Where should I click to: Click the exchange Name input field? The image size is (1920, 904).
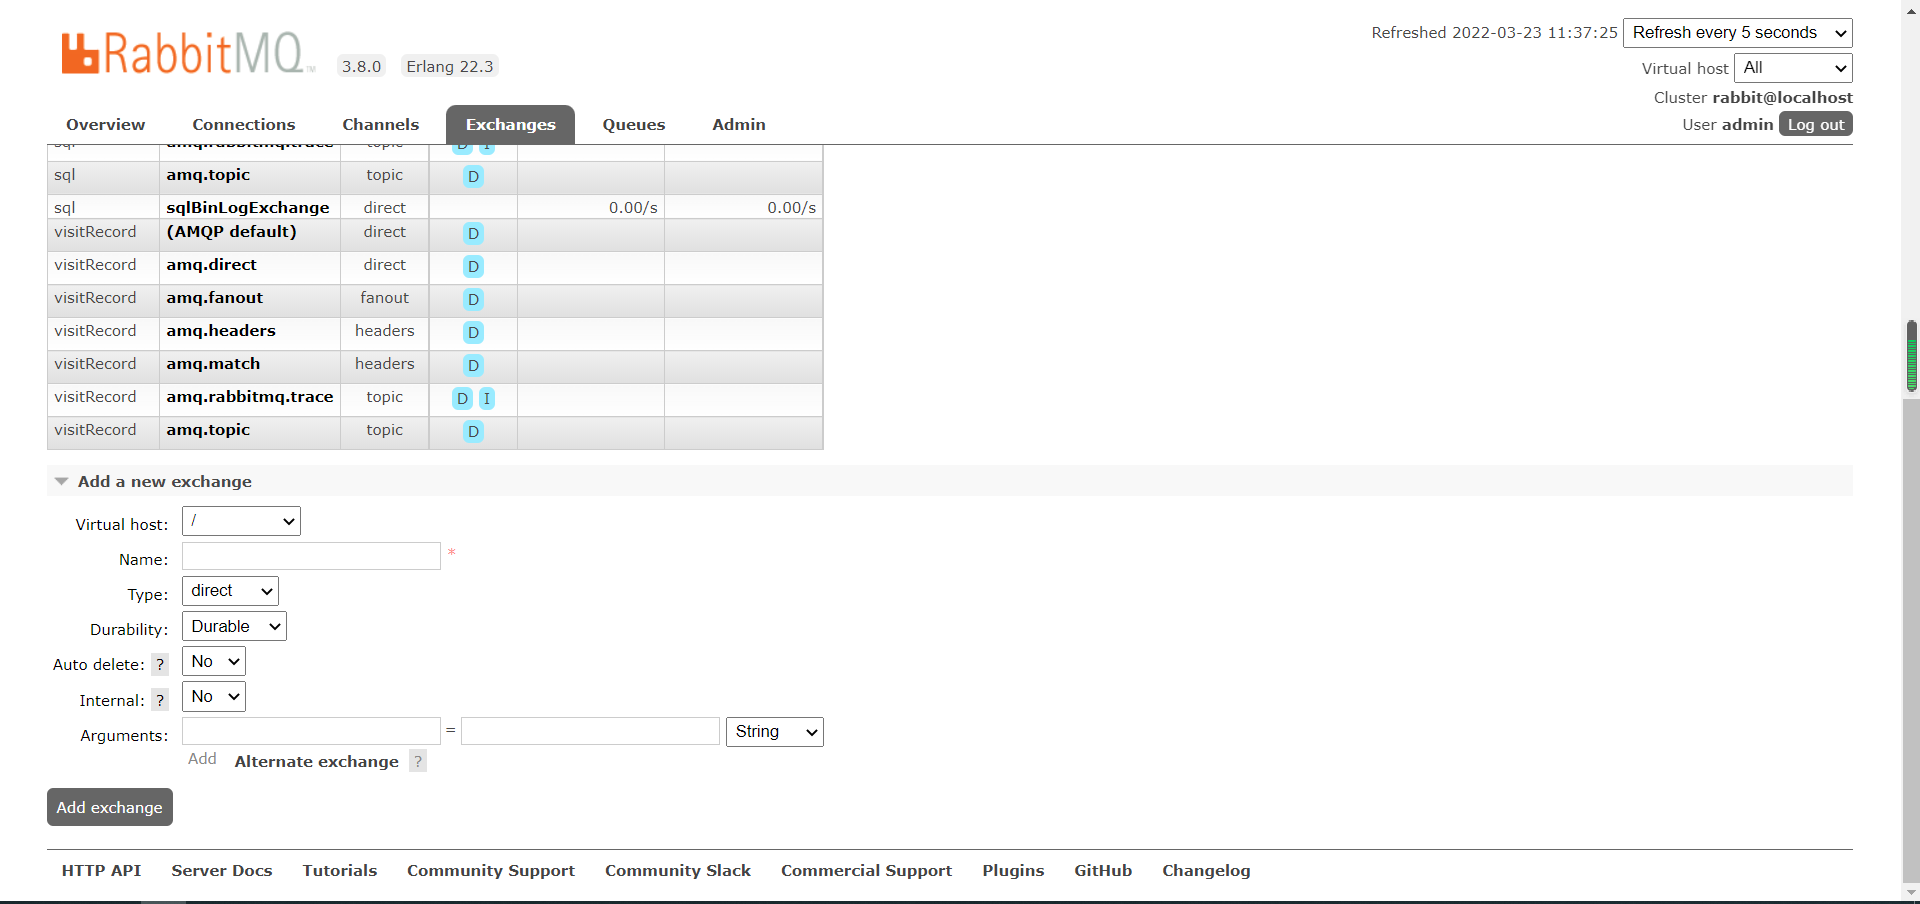coord(311,556)
